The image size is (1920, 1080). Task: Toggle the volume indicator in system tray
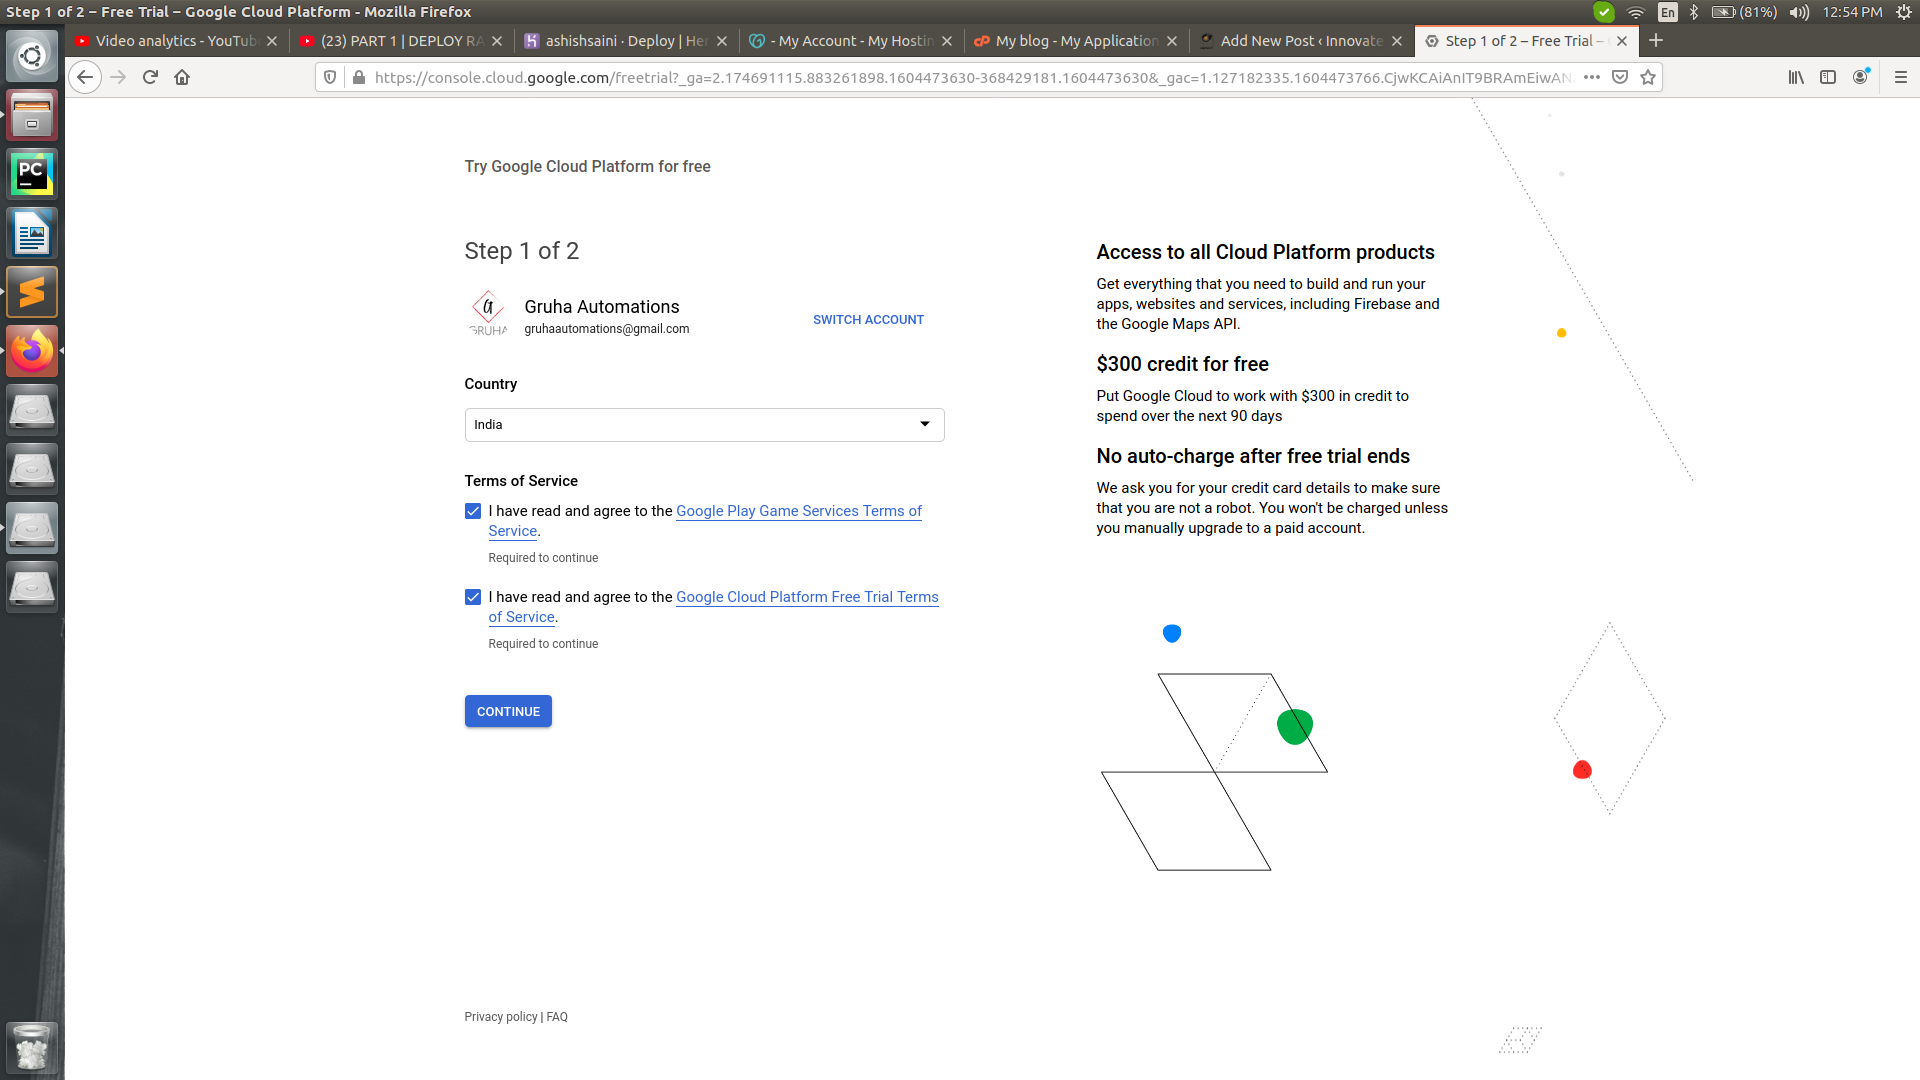[1799, 12]
